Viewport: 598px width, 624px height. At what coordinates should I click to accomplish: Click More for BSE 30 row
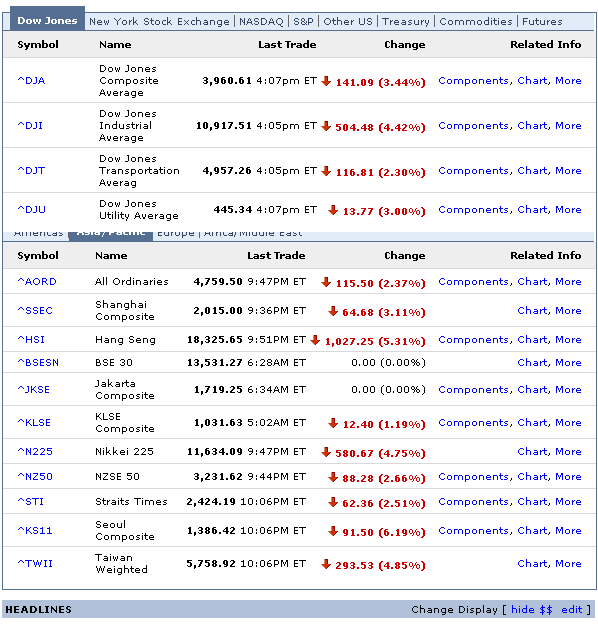[568, 363]
